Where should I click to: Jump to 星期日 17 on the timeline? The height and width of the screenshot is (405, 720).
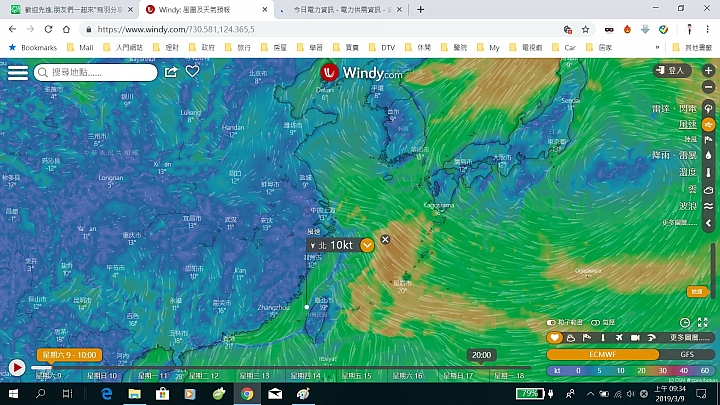458,376
